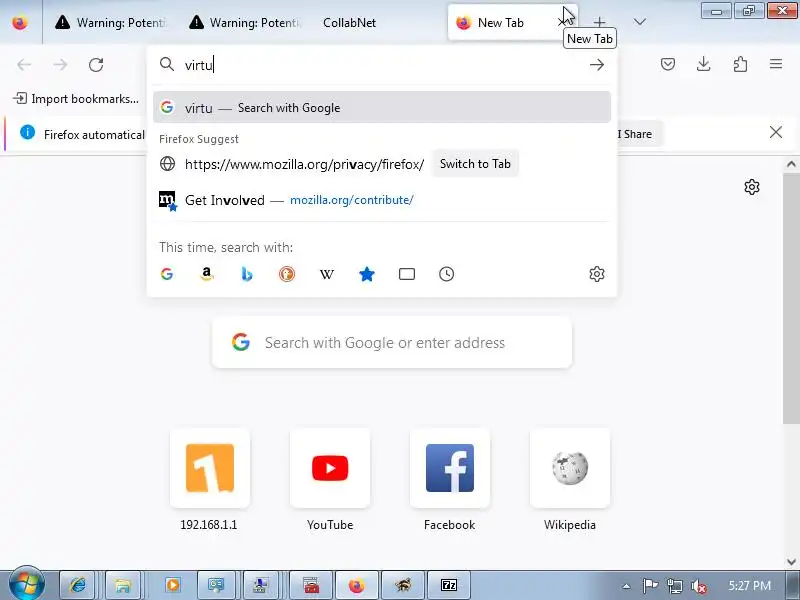800x600 pixels.
Task: Open Windows Media Player taskbar icon
Action: [172, 585]
